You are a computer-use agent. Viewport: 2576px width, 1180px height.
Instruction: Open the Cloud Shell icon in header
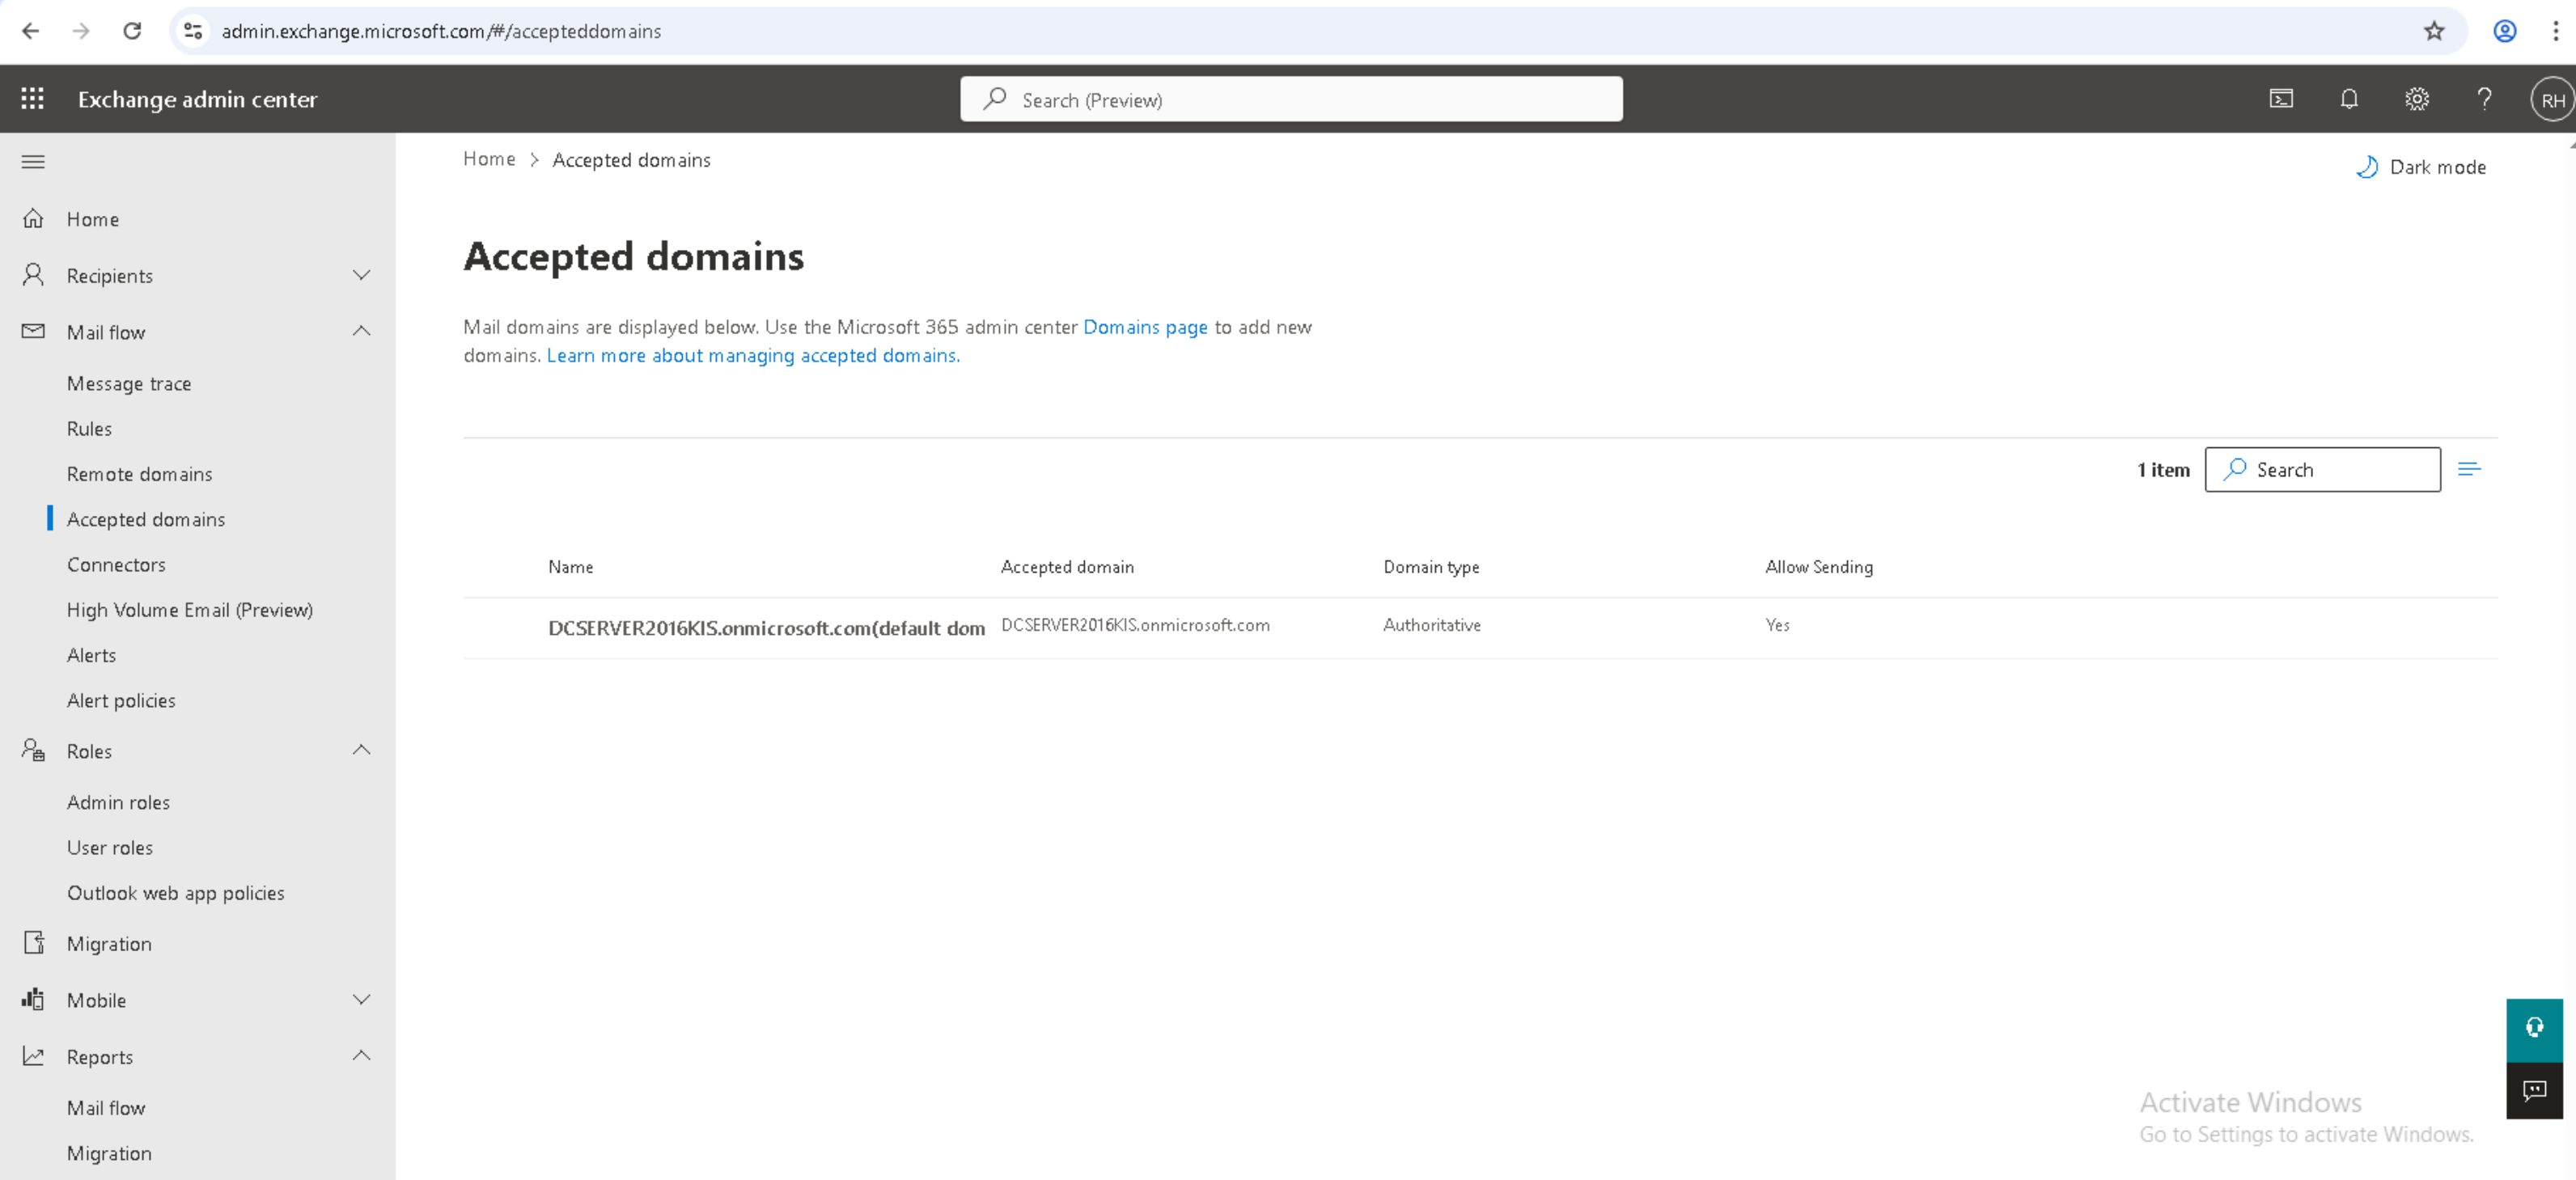pos(2281,99)
